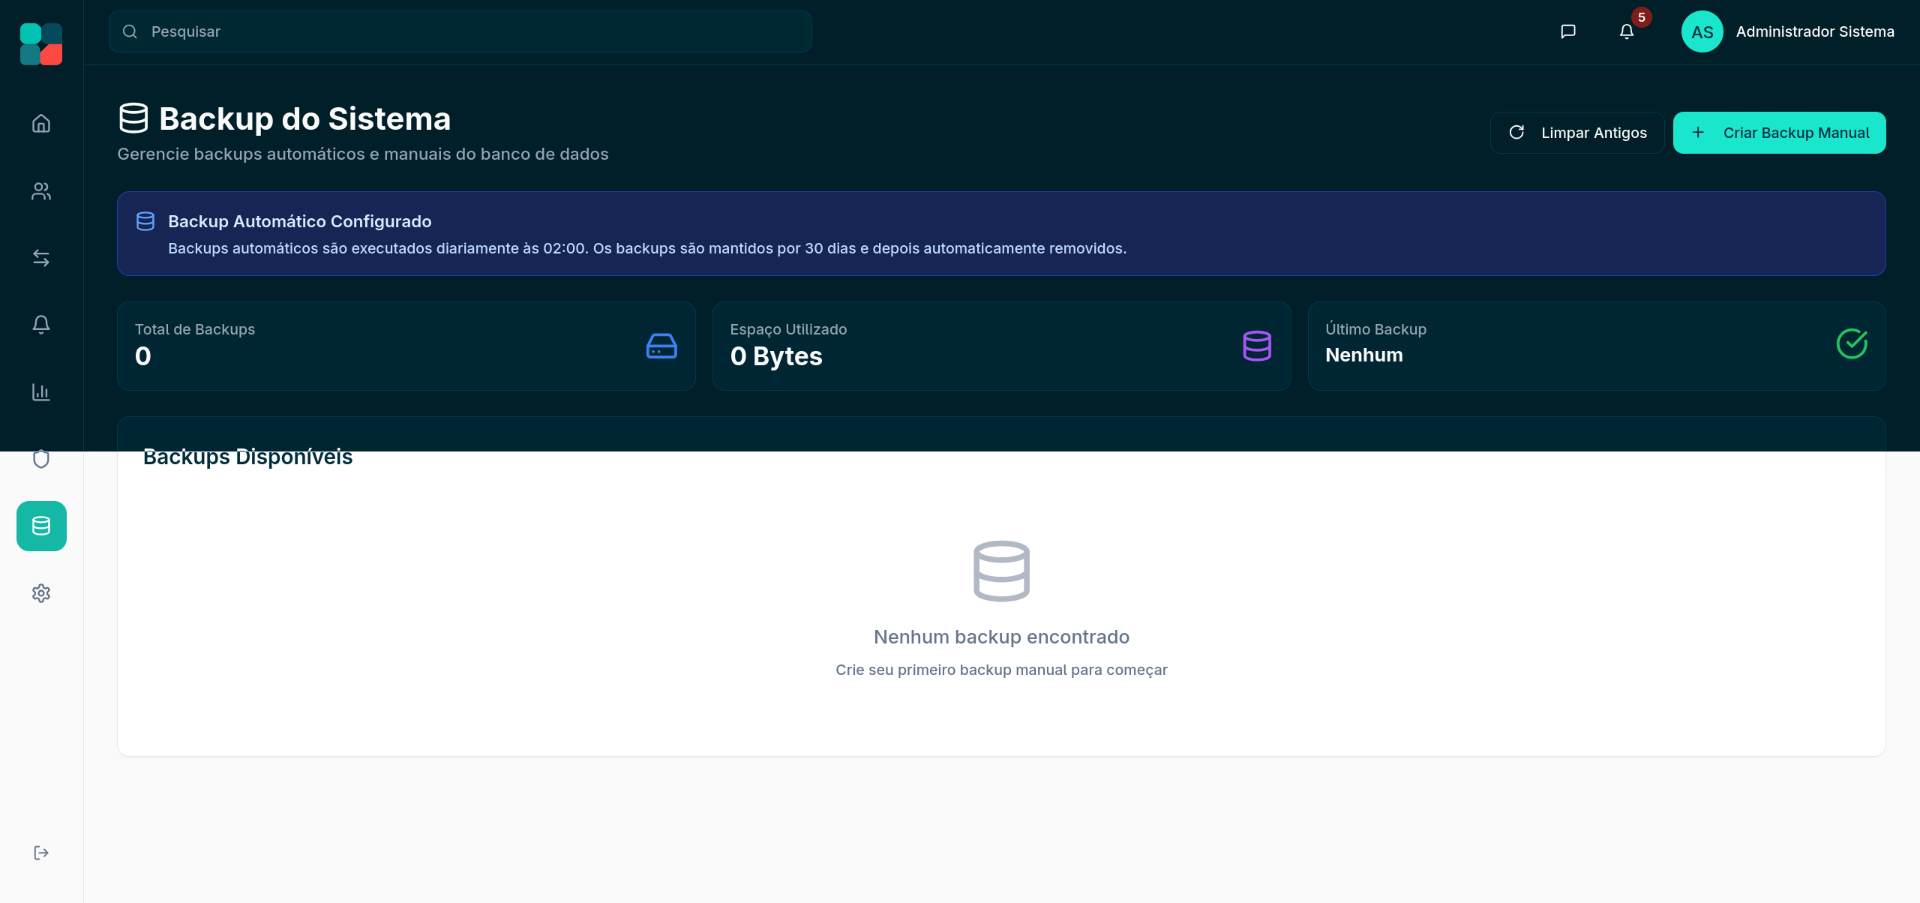Select the highlighted database backup sidebar icon
This screenshot has height=903, width=1920.
coord(41,526)
